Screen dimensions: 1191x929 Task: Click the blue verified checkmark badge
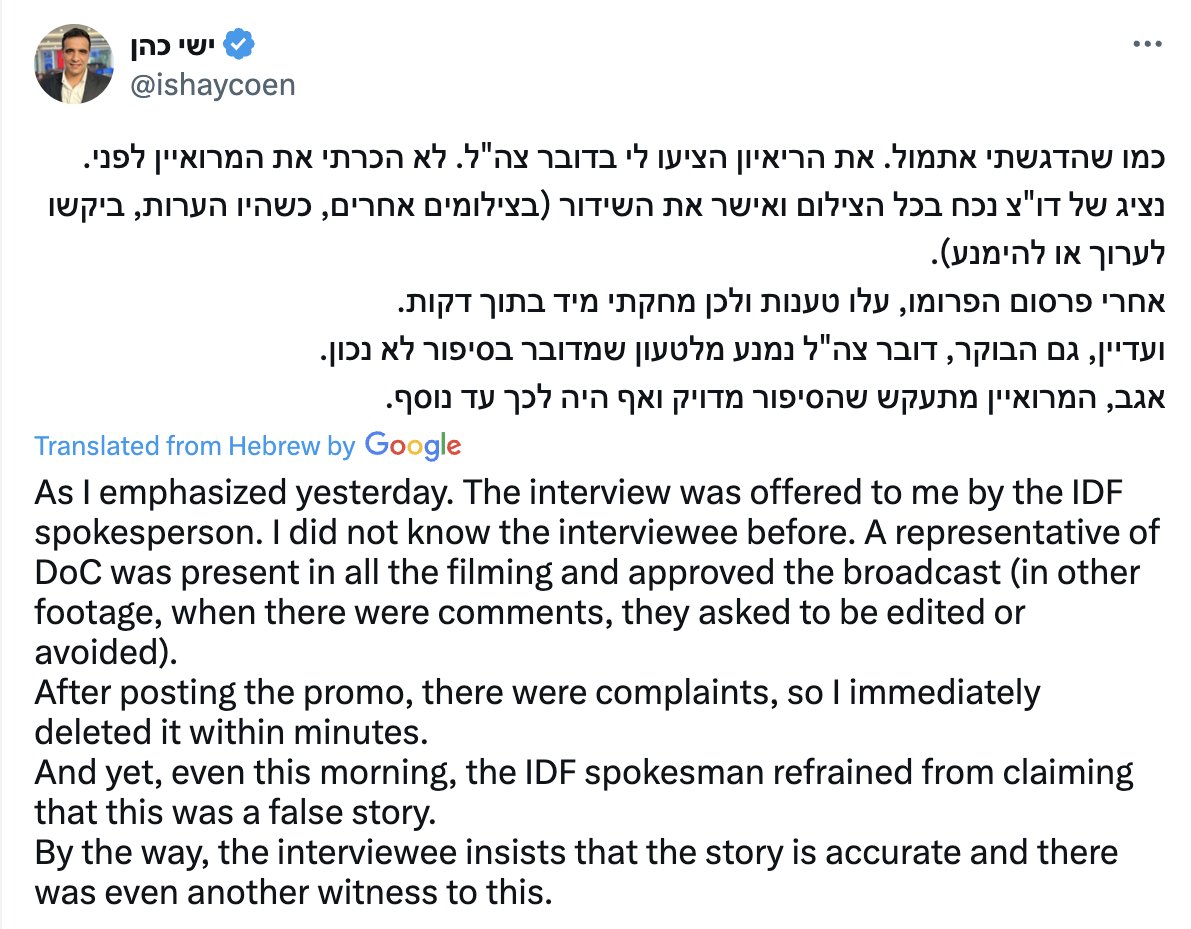(x=240, y=44)
